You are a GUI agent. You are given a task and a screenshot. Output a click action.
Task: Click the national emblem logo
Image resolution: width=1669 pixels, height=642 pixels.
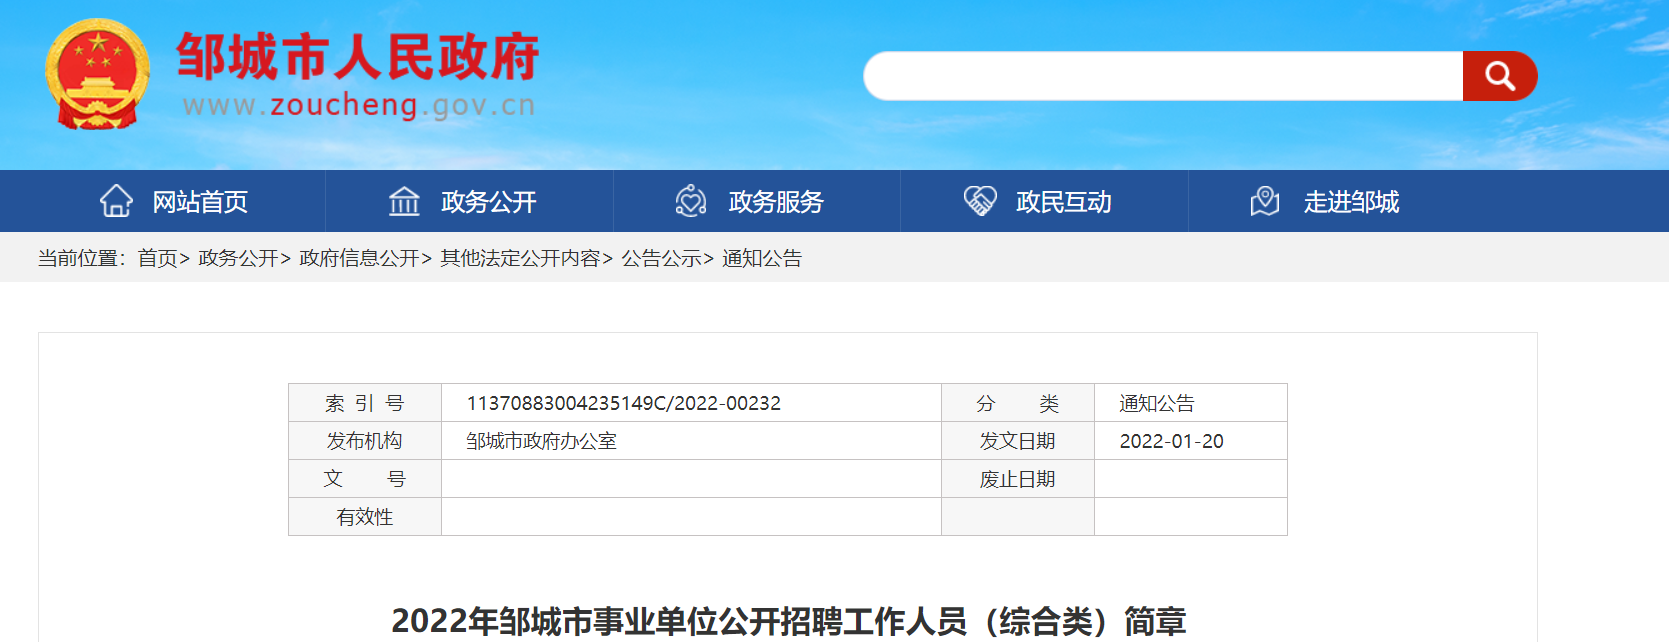pyautogui.click(x=97, y=74)
